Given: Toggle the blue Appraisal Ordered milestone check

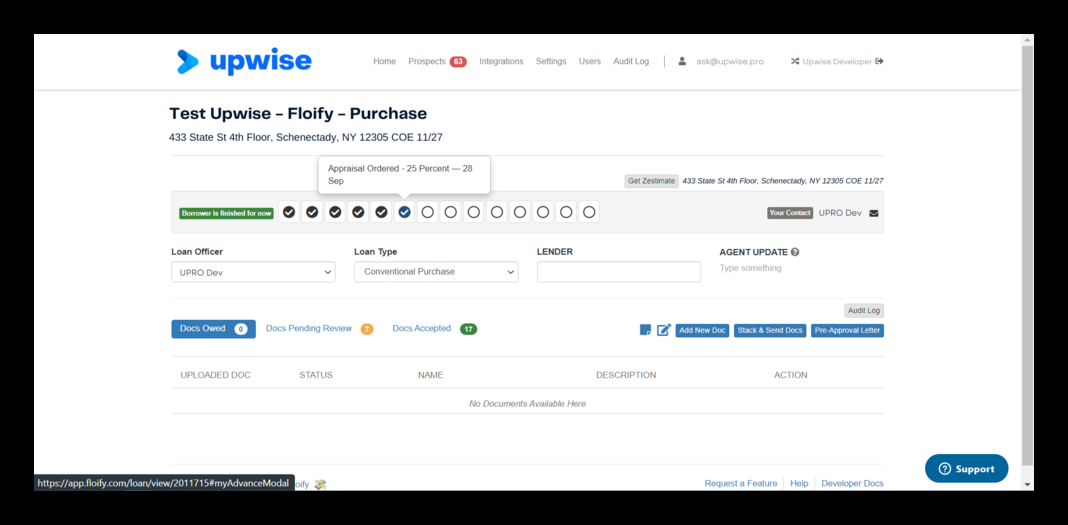Looking at the screenshot, I should point(405,212).
